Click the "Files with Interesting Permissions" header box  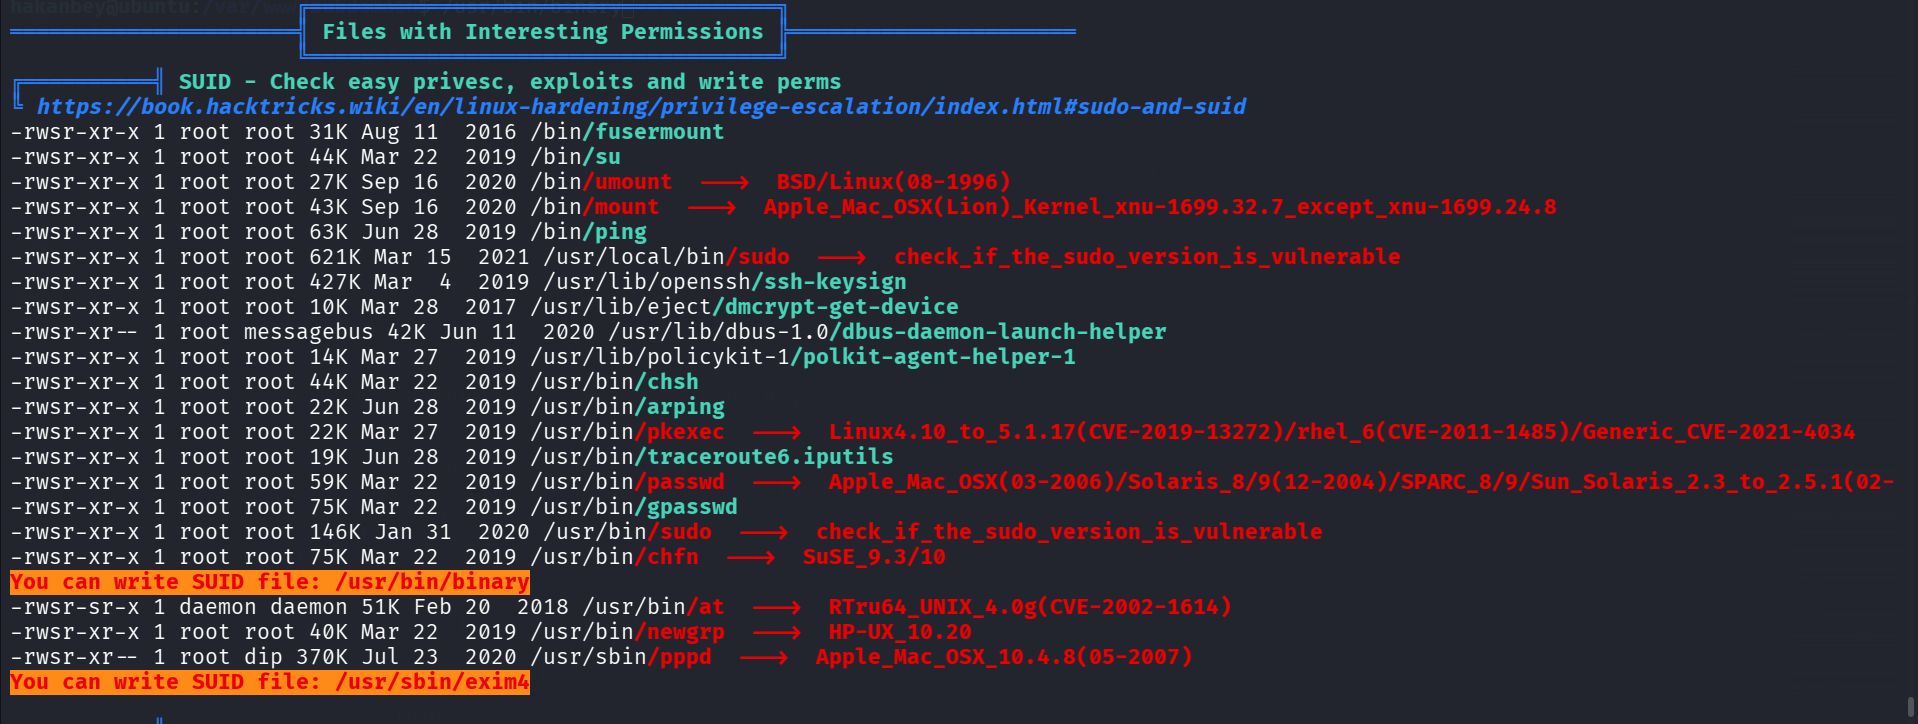click(x=542, y=32)
